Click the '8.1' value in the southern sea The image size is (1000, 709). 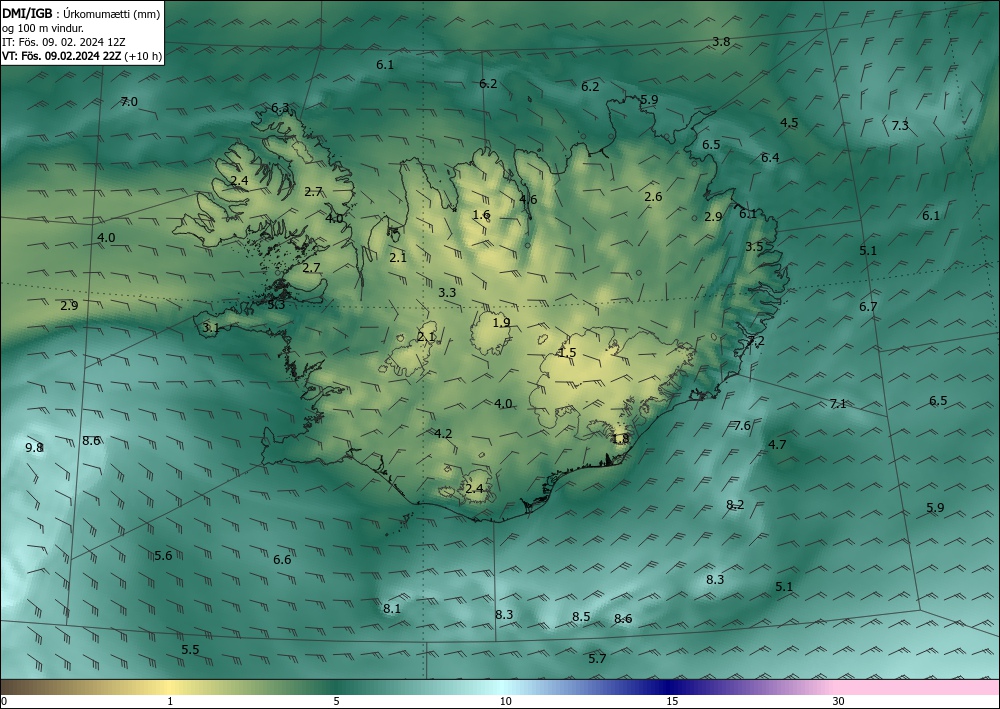tap(392, 608)
